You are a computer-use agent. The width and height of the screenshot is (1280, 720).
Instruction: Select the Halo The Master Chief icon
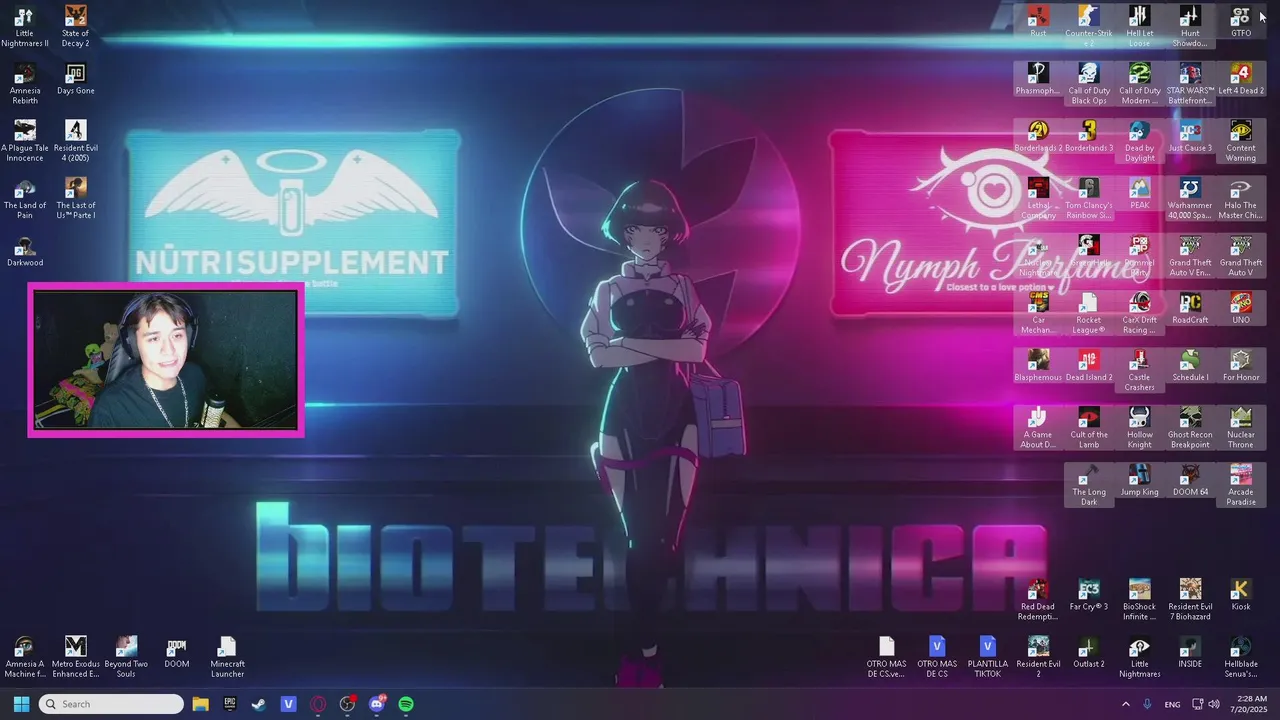(x=1241, y=198)
